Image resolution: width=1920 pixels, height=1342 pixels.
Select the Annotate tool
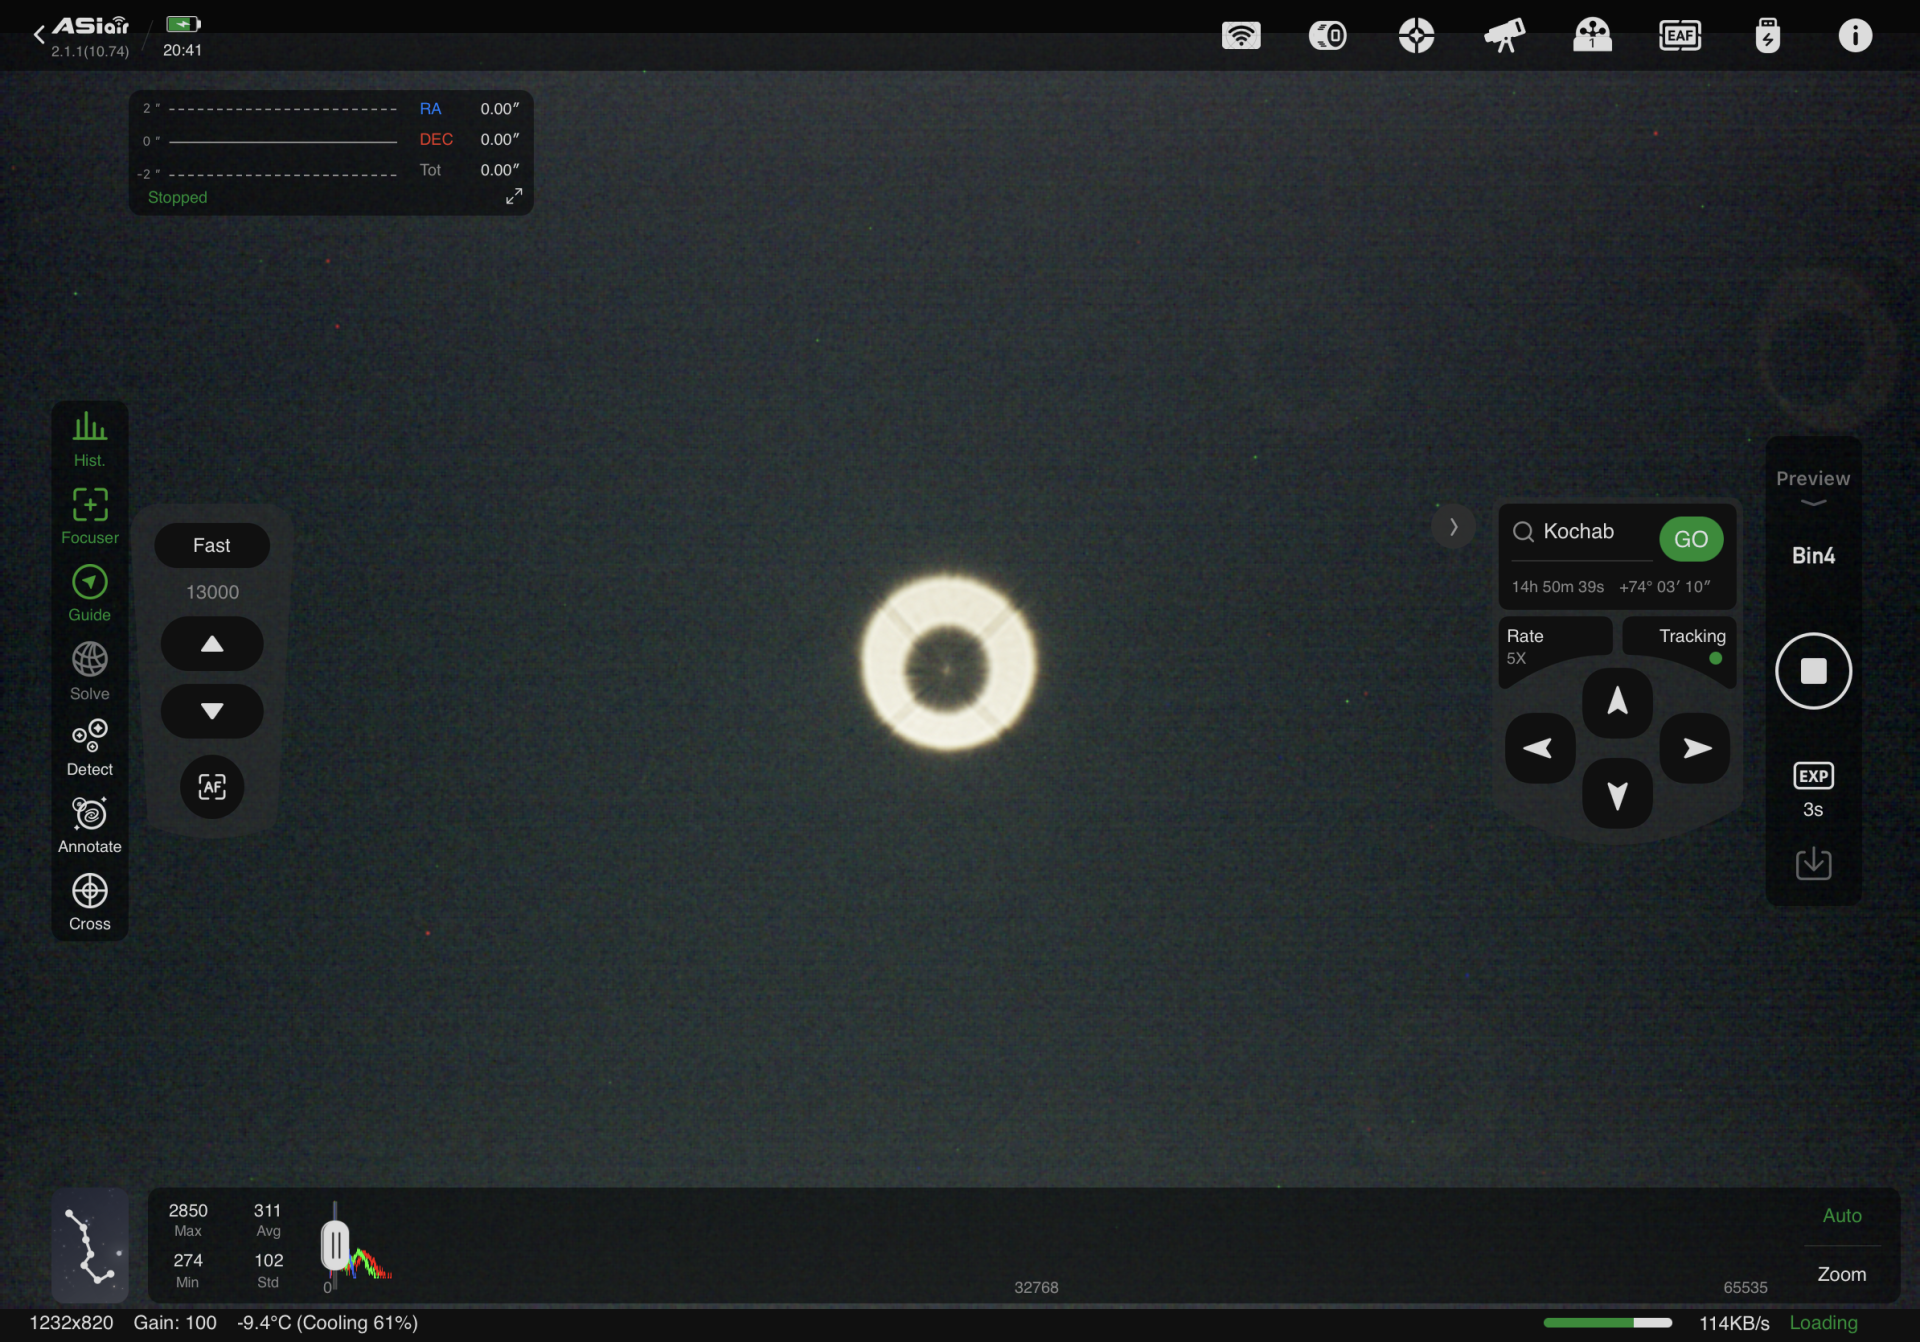(89, 826)
